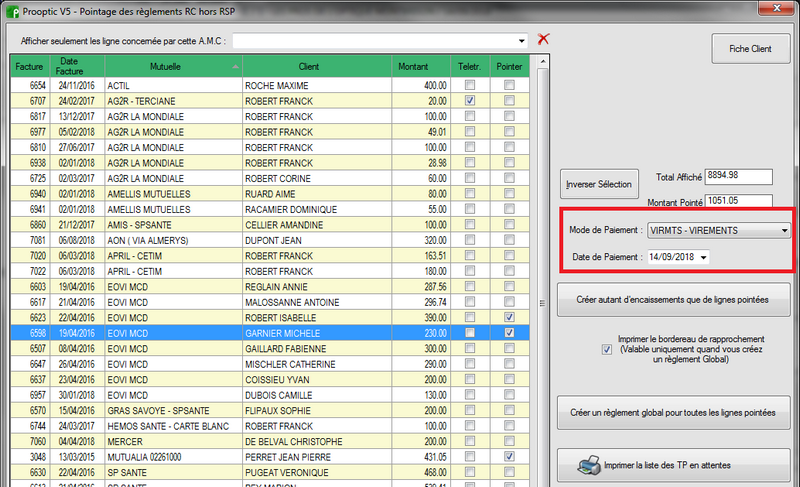Screen dimensions: 800x487
Task: Uncheck Teletr. for AG2R - TERCIANE row
Action: pyautogui.click(x=470, y=100)
